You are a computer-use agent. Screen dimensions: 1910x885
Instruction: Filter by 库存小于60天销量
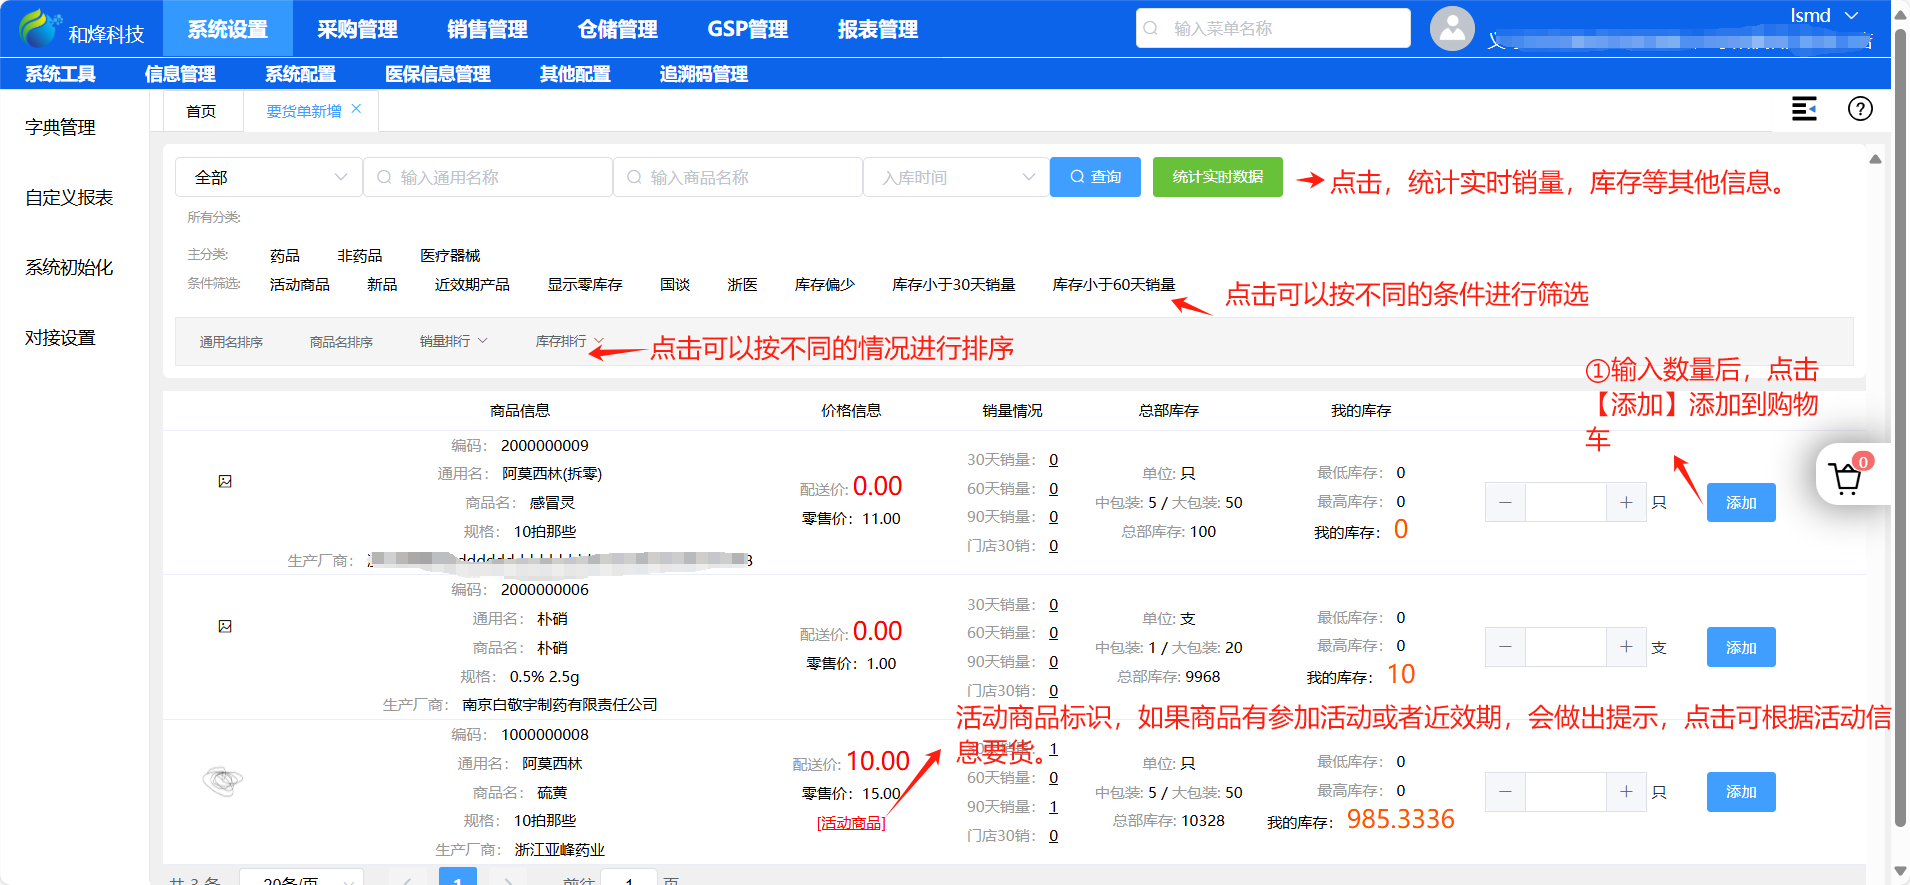tap(1114, 285)
